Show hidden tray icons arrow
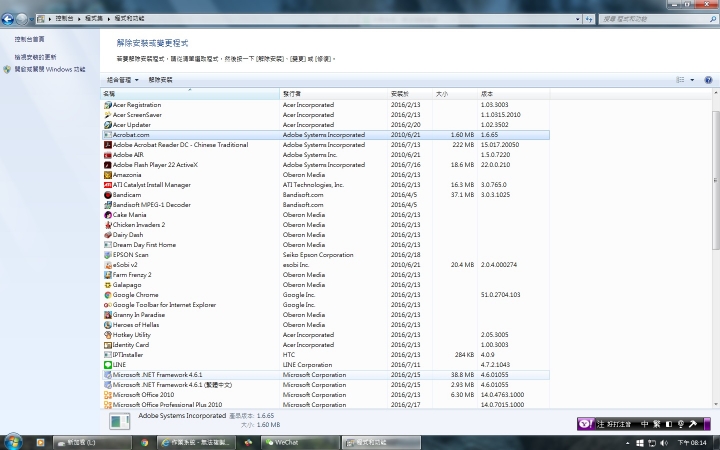 [628, 443]
